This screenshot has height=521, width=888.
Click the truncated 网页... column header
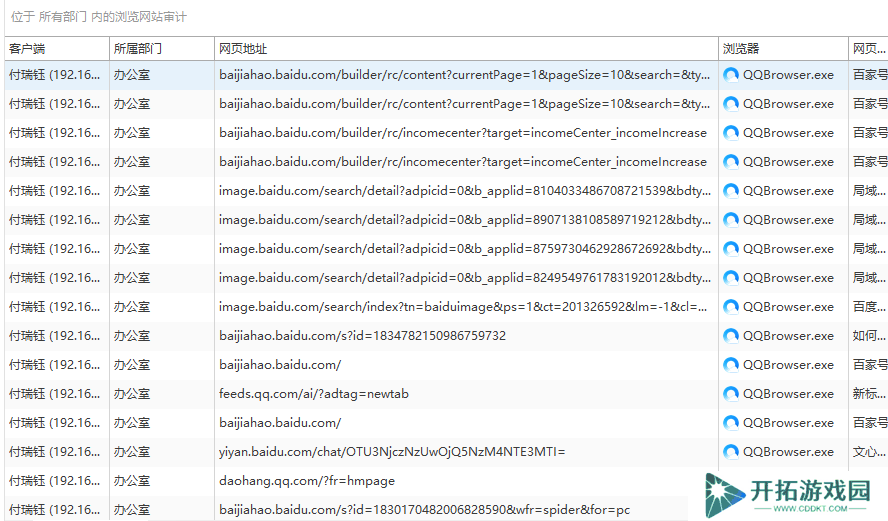pyautogui.click(x=869, y=49)
